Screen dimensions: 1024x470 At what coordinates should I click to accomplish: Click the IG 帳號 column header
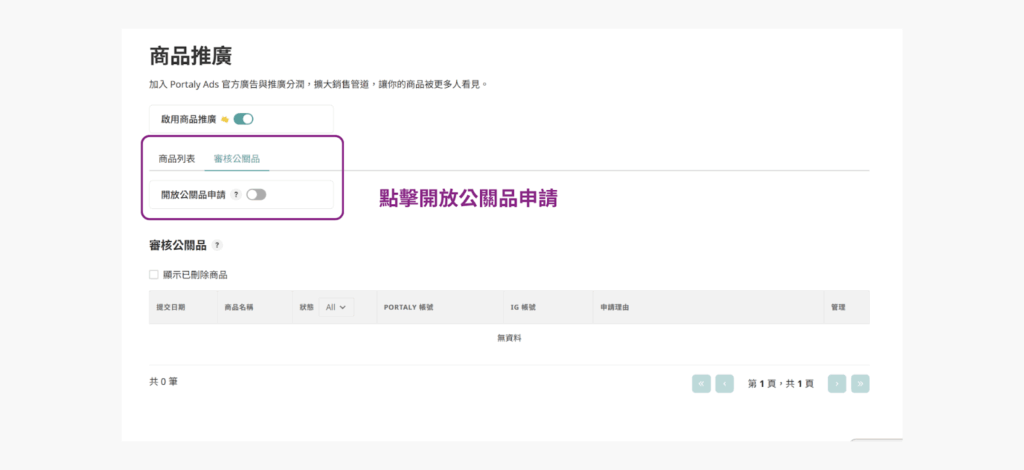pyautogui.click(x=524, y=307)
